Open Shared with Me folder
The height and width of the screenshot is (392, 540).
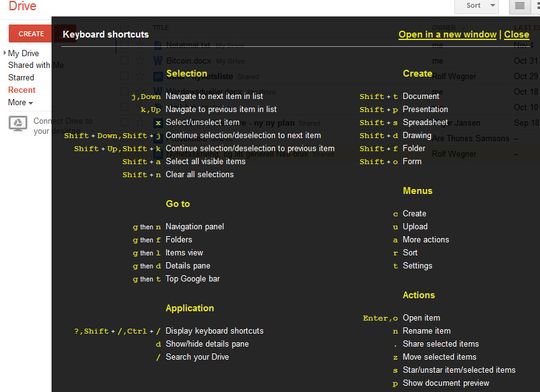click(36, 65)
